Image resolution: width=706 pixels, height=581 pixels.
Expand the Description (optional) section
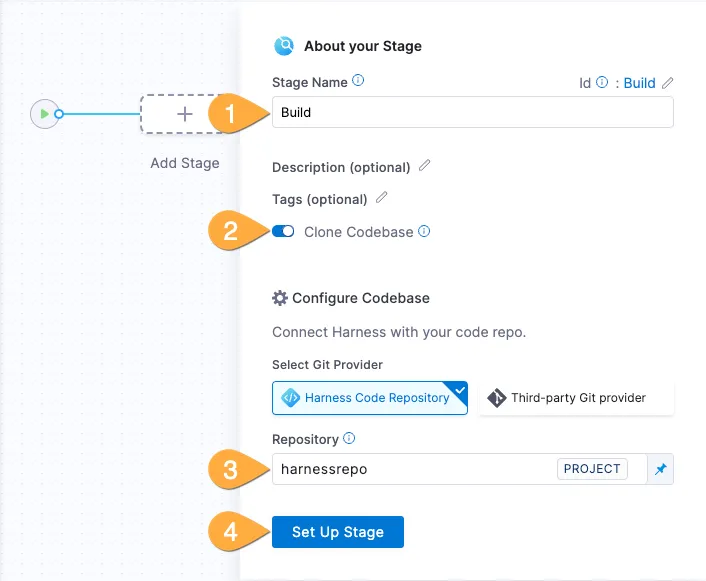pyautogui.click(x=341, y=167)
